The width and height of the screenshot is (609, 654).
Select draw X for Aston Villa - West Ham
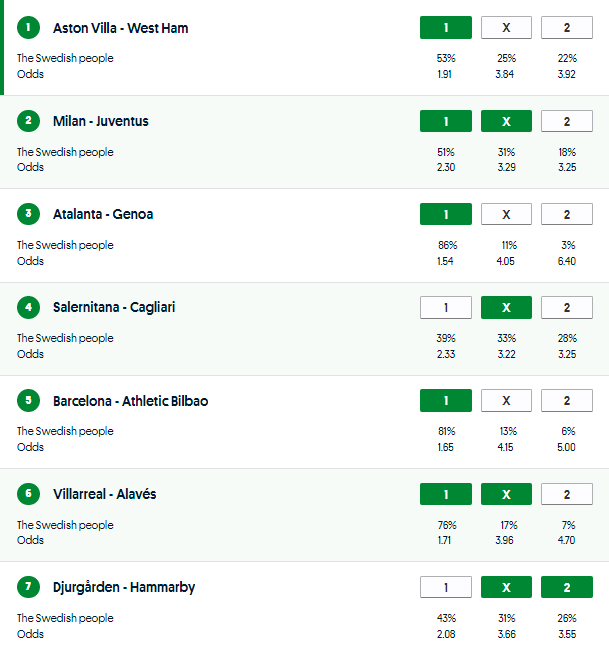(x=506, y=28)
